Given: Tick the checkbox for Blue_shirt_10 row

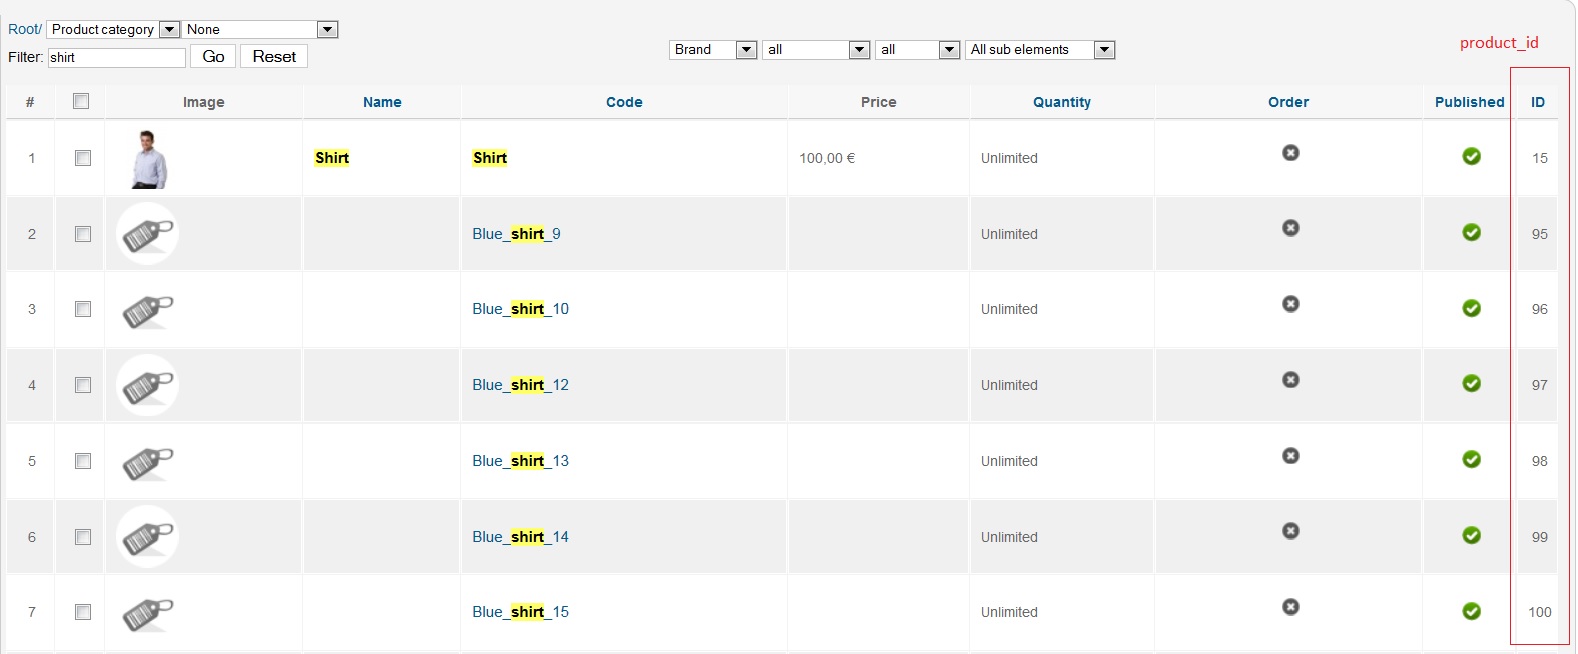Looking at the screenshot, I should point(83,309).
